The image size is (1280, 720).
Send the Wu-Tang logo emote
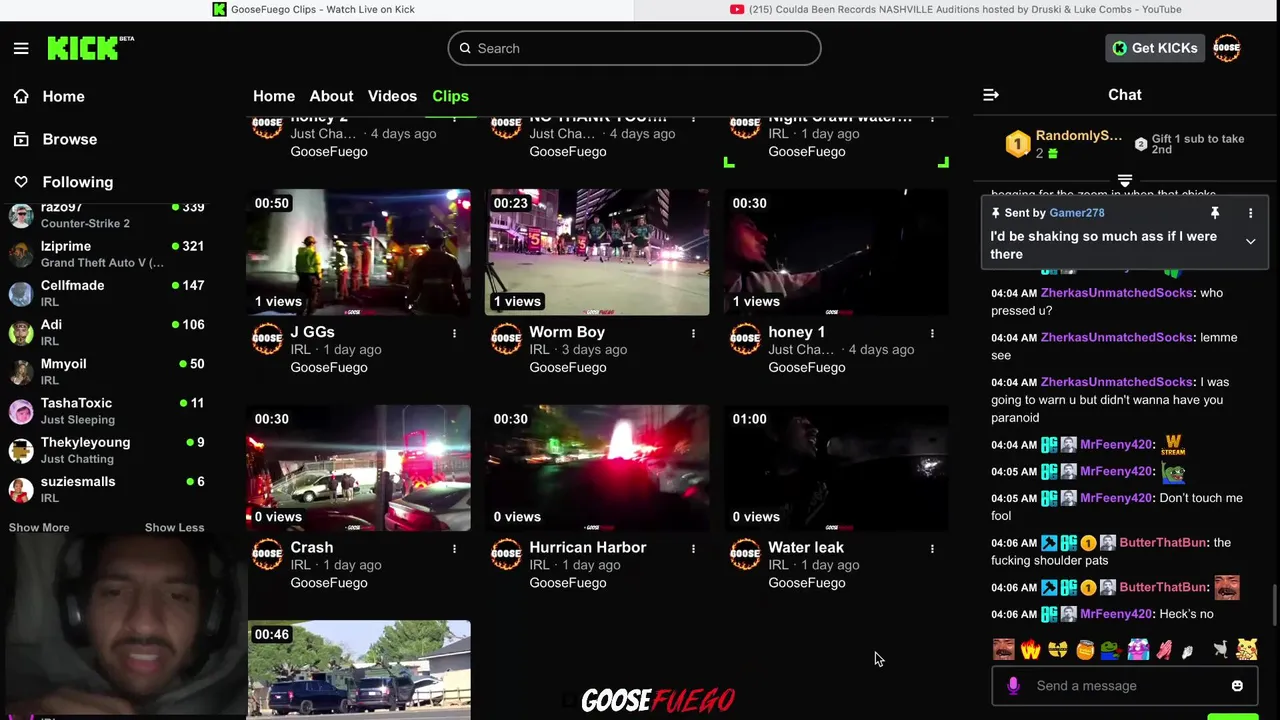[x=1058, y=650]
